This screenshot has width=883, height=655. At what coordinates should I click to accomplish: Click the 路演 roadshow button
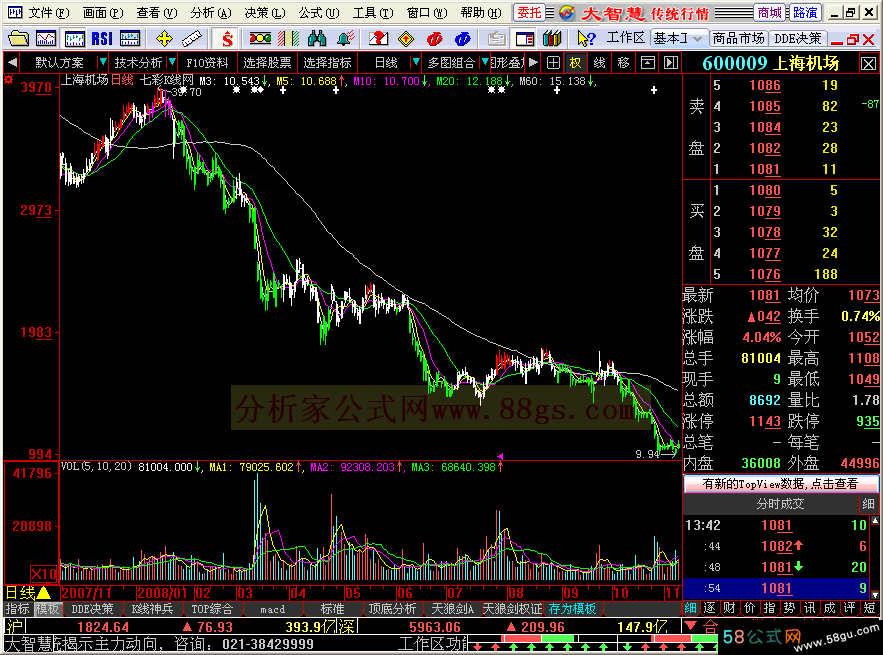(x=805, y=12)
